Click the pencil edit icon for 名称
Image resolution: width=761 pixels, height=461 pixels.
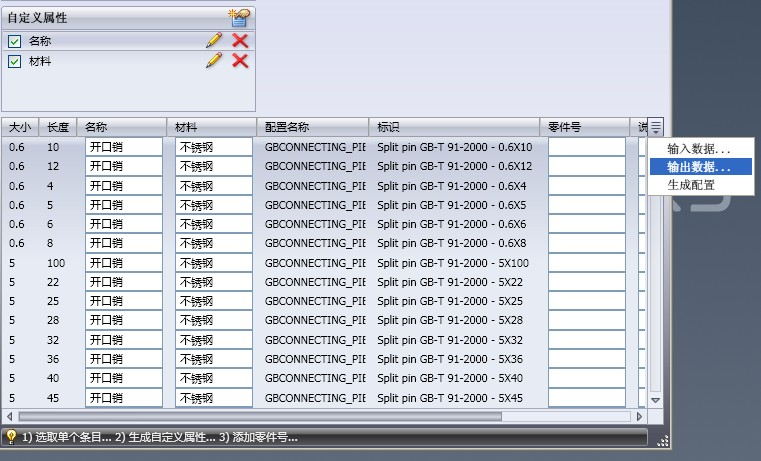[214, 40]
